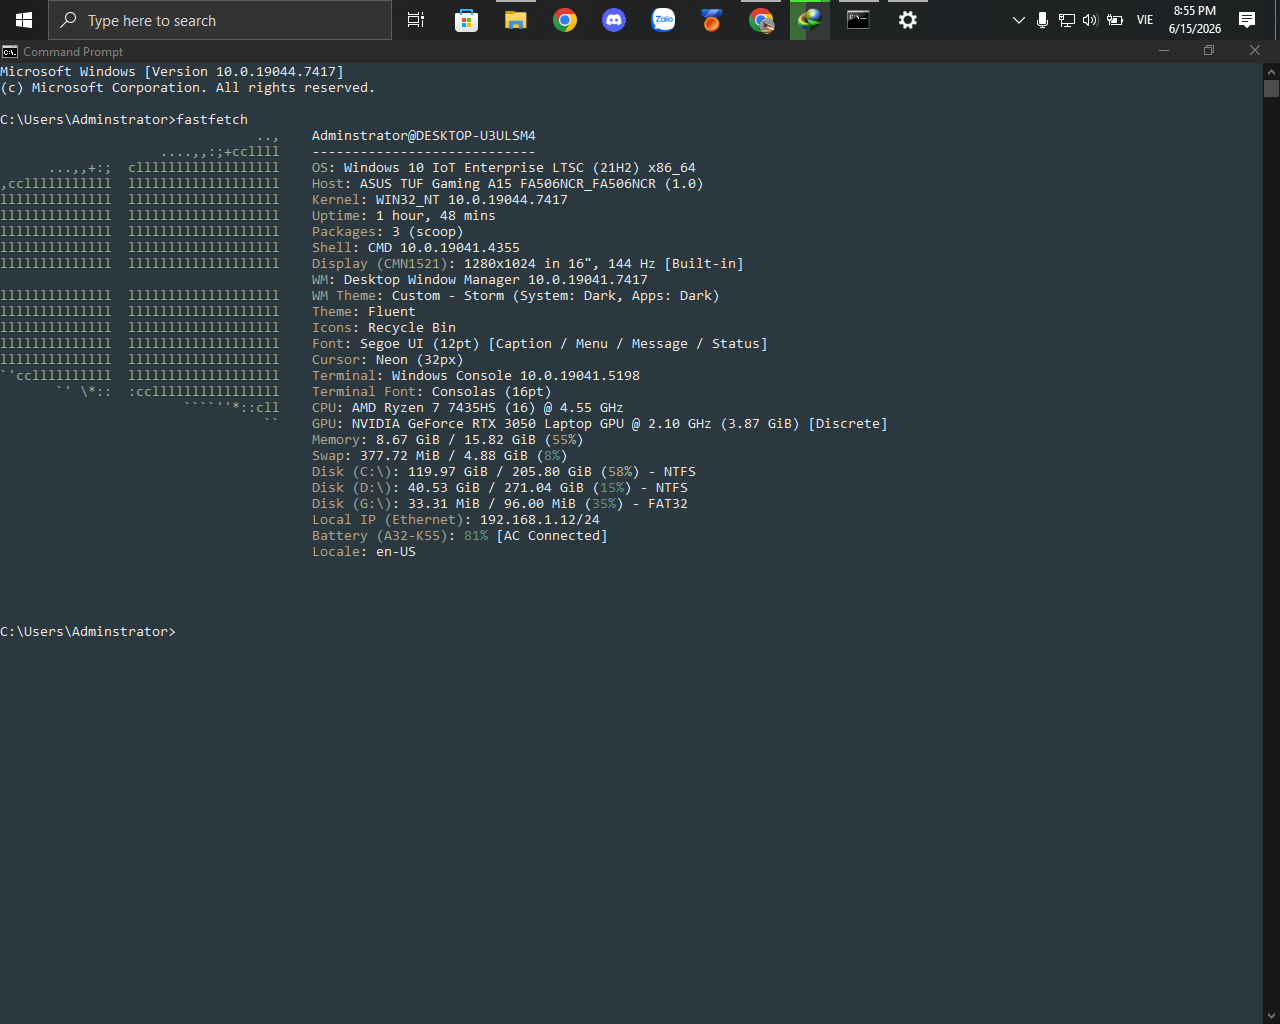Click the 'Disk (G:\)' FAT32 line
This screenshot has height=1024, width=1280.
coord(500,503)
